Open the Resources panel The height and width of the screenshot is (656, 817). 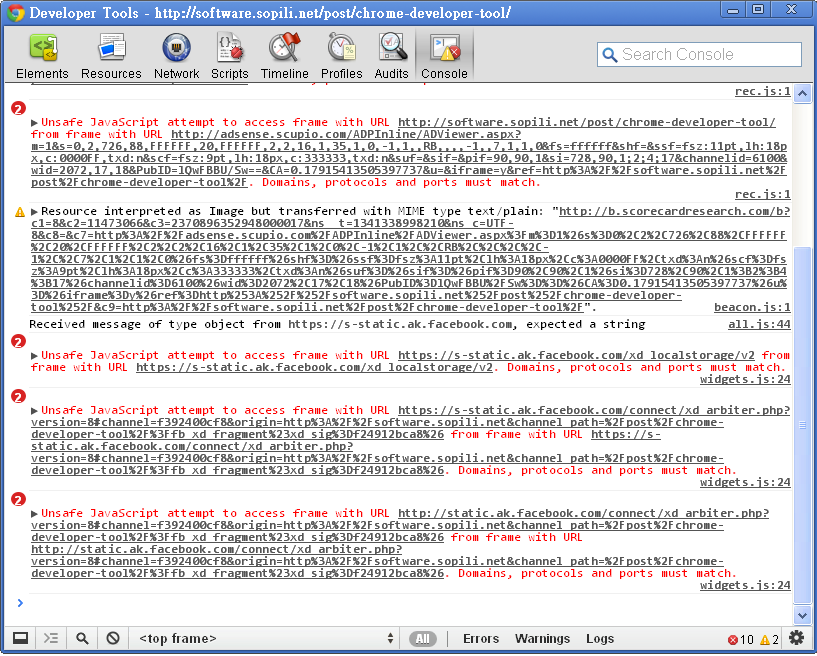(x=111, y=56)
